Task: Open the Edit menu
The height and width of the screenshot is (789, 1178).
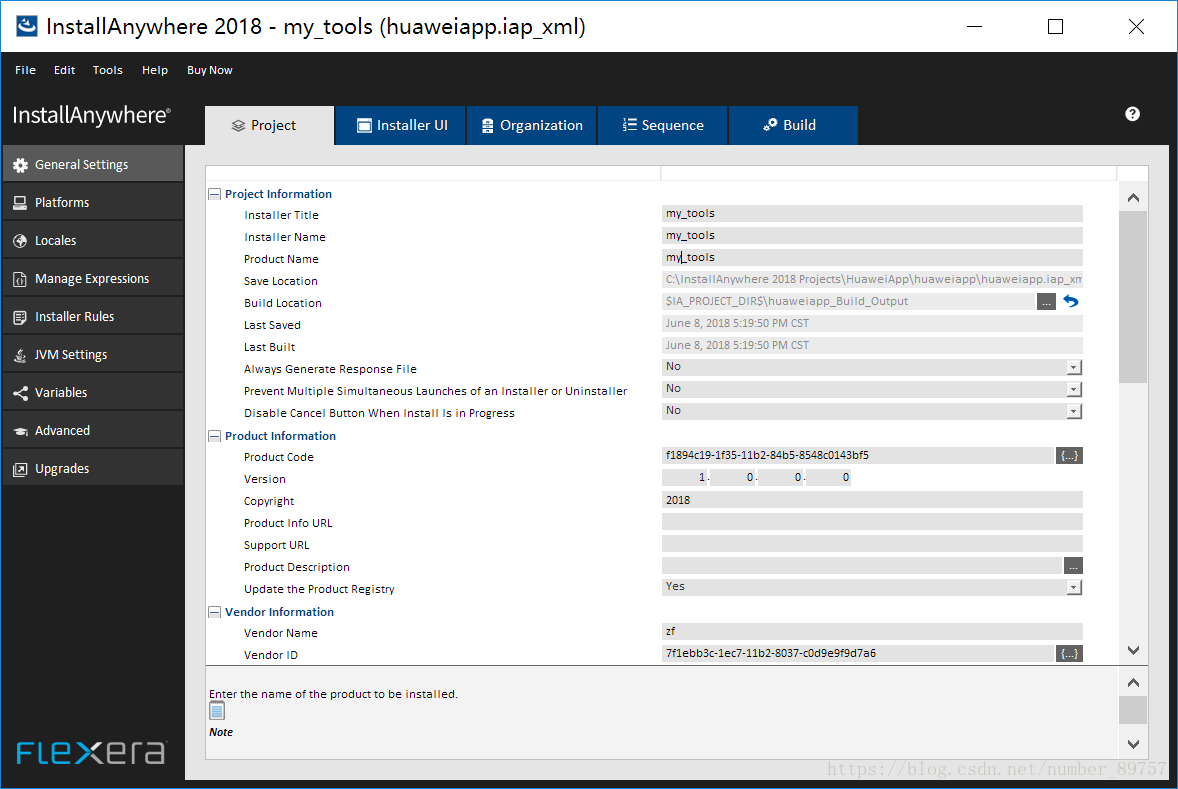Action: (x=65, y=70)
